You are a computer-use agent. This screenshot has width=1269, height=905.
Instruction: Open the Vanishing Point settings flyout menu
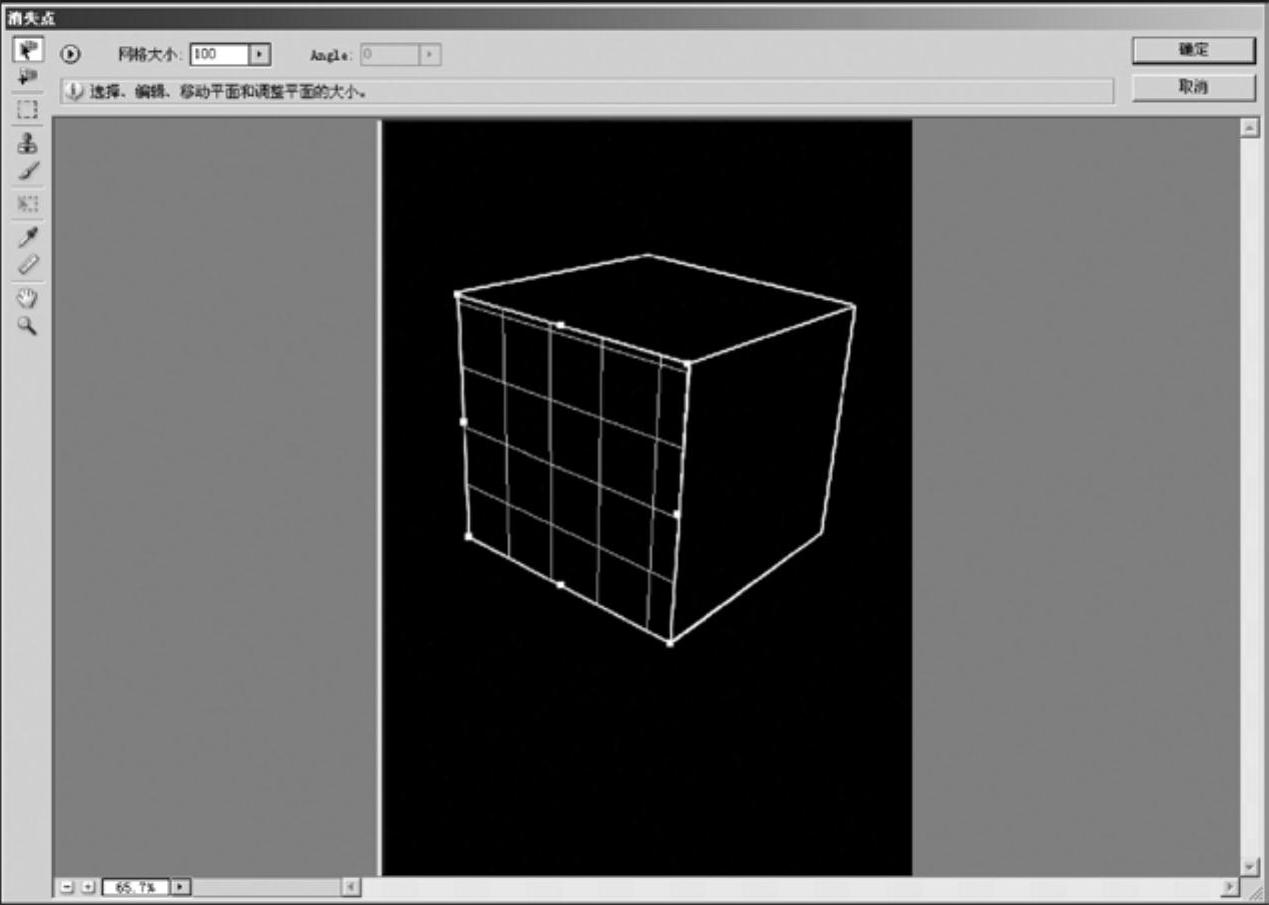(x=72, y=54)
